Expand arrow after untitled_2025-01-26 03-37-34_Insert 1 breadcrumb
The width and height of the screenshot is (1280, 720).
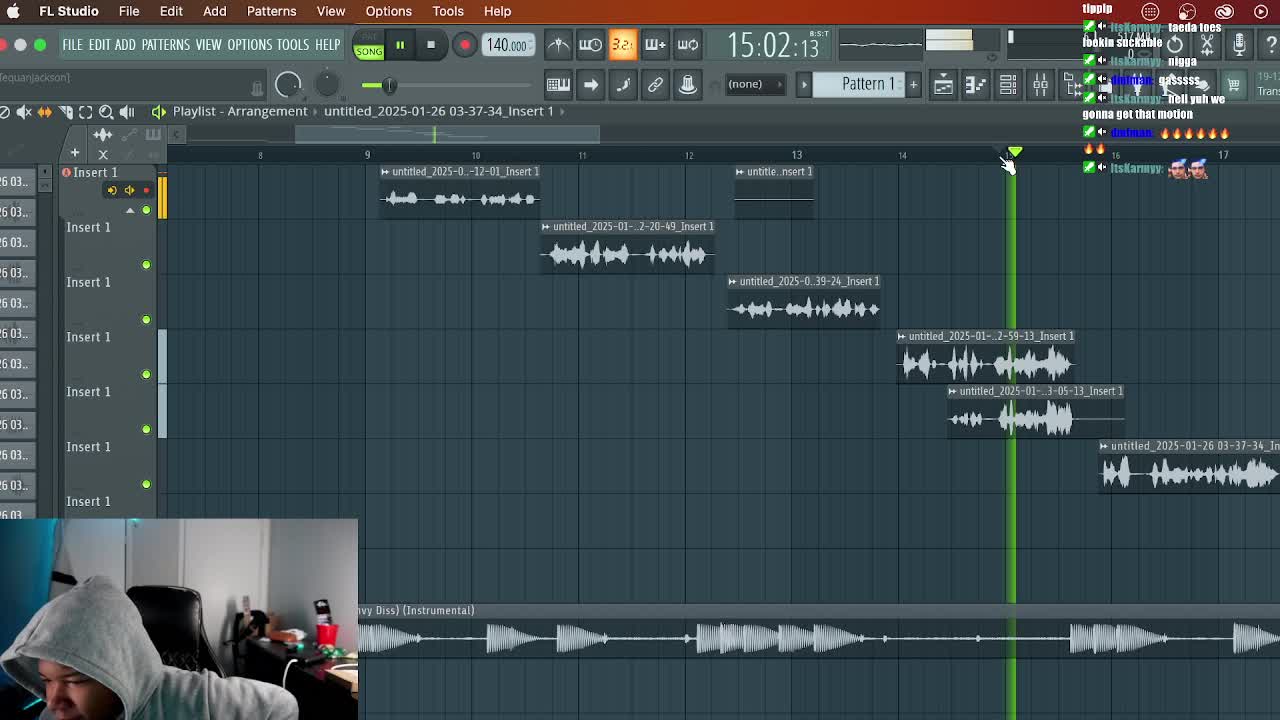(563, 111)
